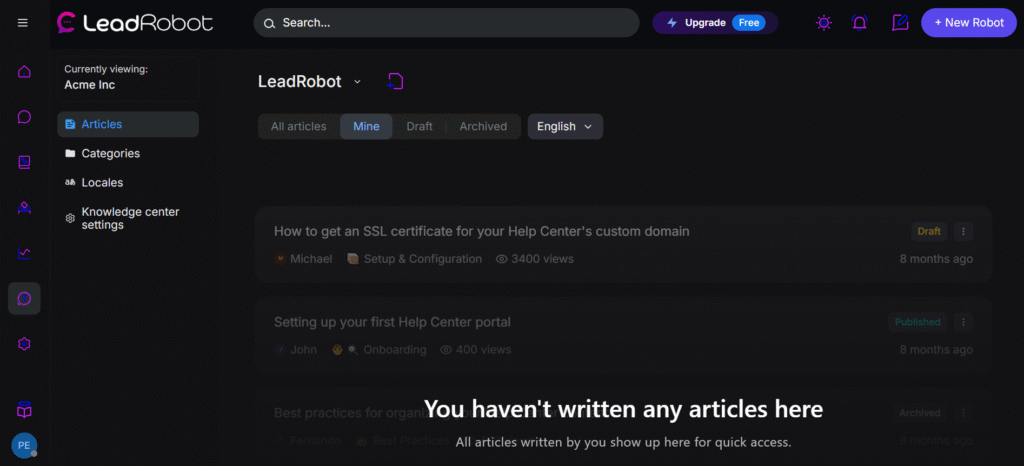
Task: Expand the LeadRobot portal dropdown chevron
Action: point(357,82)
